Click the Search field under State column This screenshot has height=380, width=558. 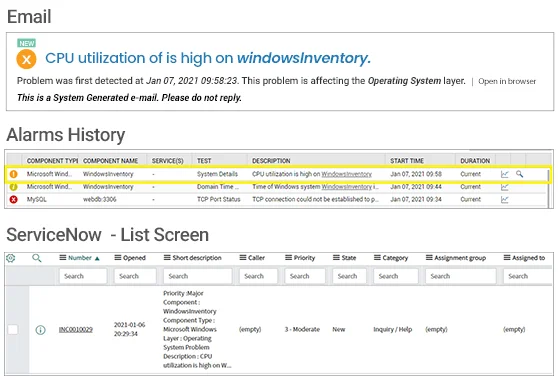click(x=349, y=276)
